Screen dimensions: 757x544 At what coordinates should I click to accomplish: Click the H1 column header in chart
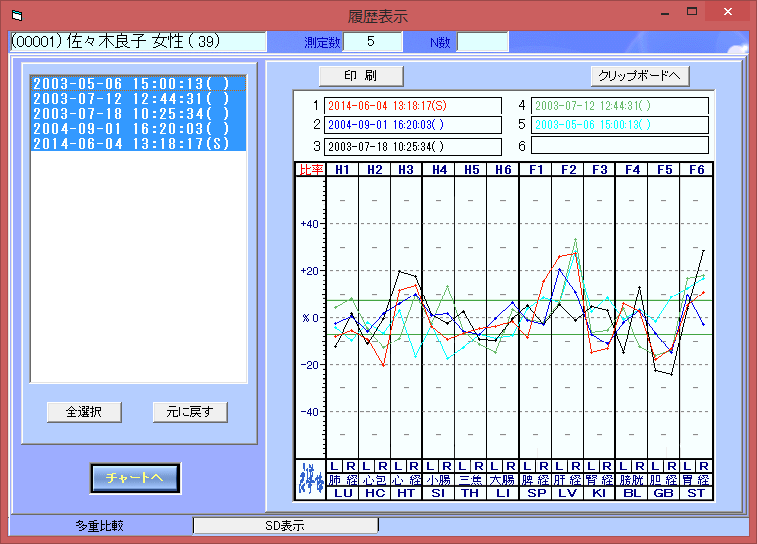tap(342, 170)
